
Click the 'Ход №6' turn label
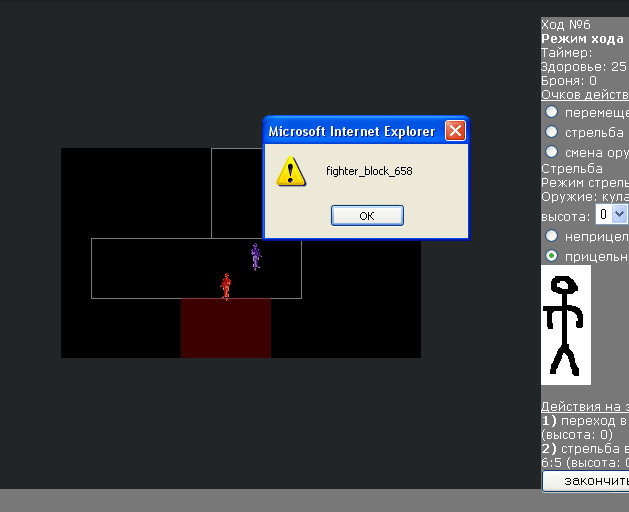click(x=566, y=25)
